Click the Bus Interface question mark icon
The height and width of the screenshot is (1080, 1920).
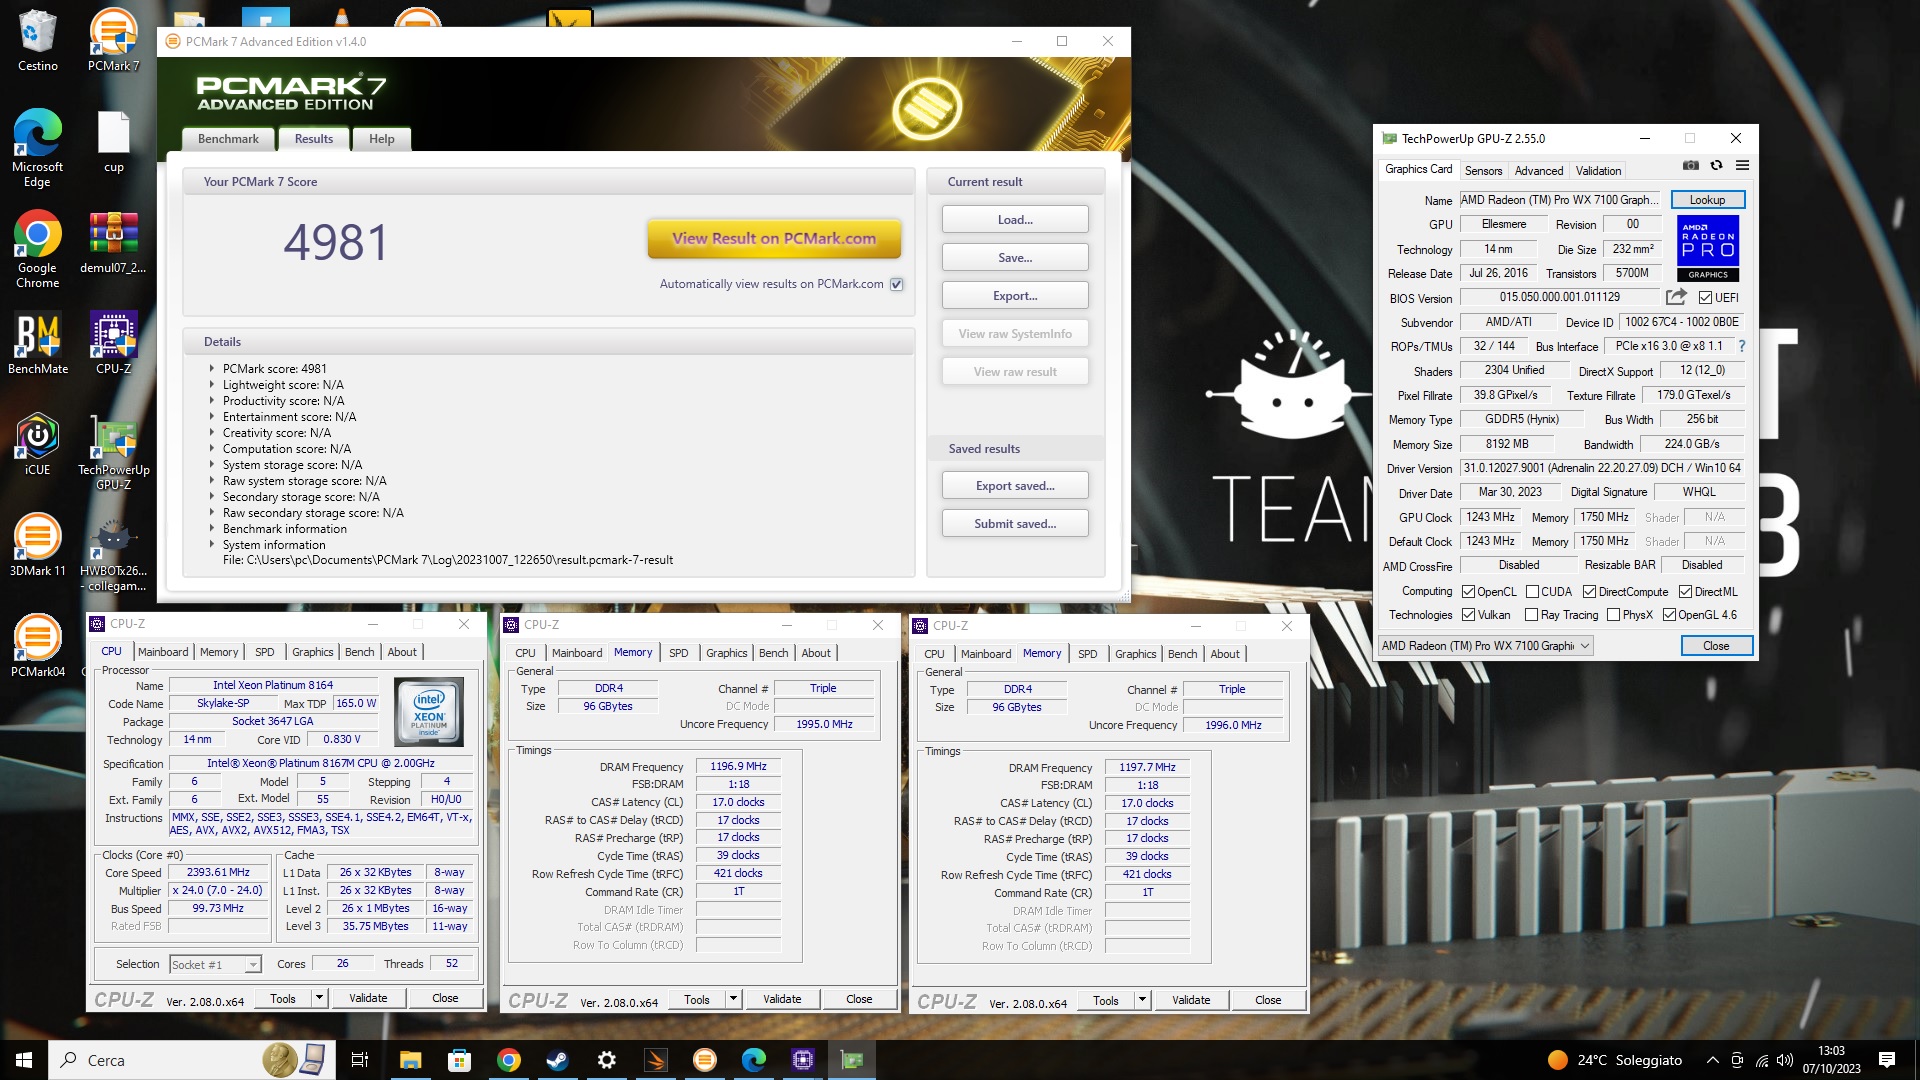click(1741, 346)
